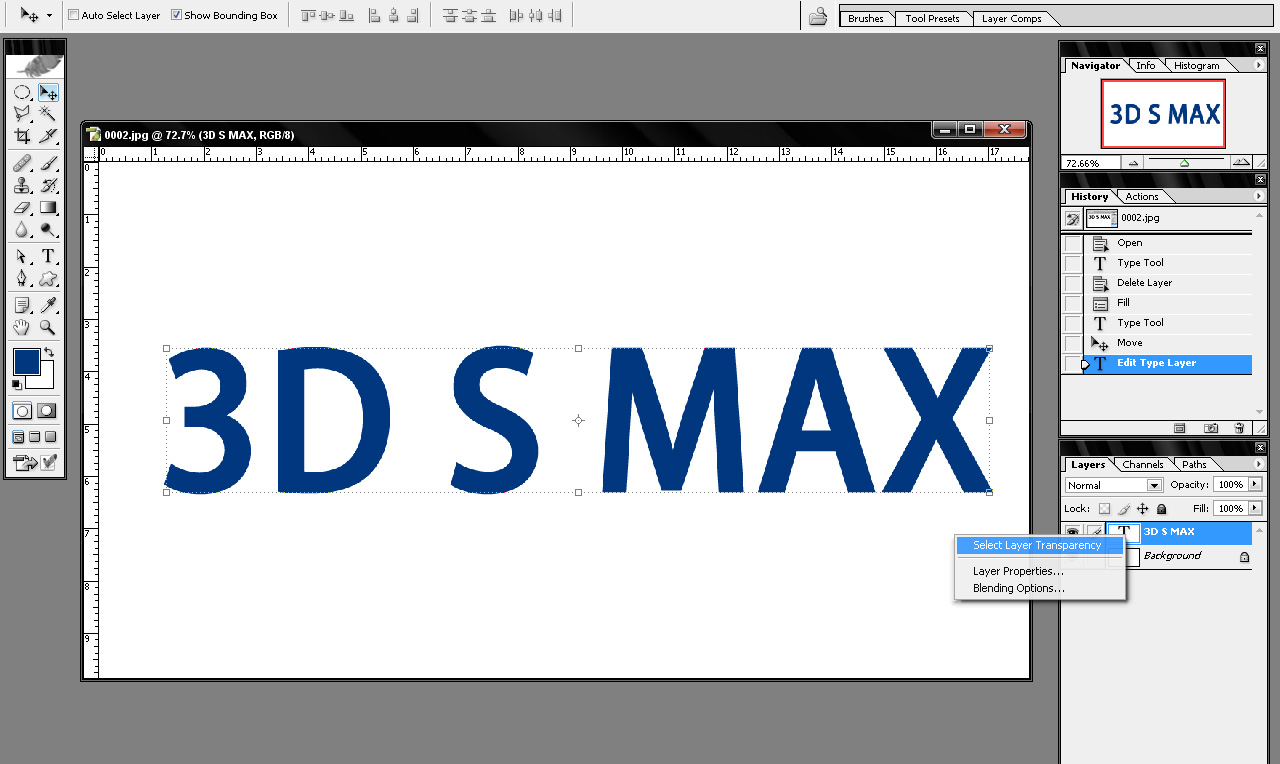The height and width of the screenshot is (764, 1280).
Task: Open the Opacity slider arrow
Action: coord(1255,485)
